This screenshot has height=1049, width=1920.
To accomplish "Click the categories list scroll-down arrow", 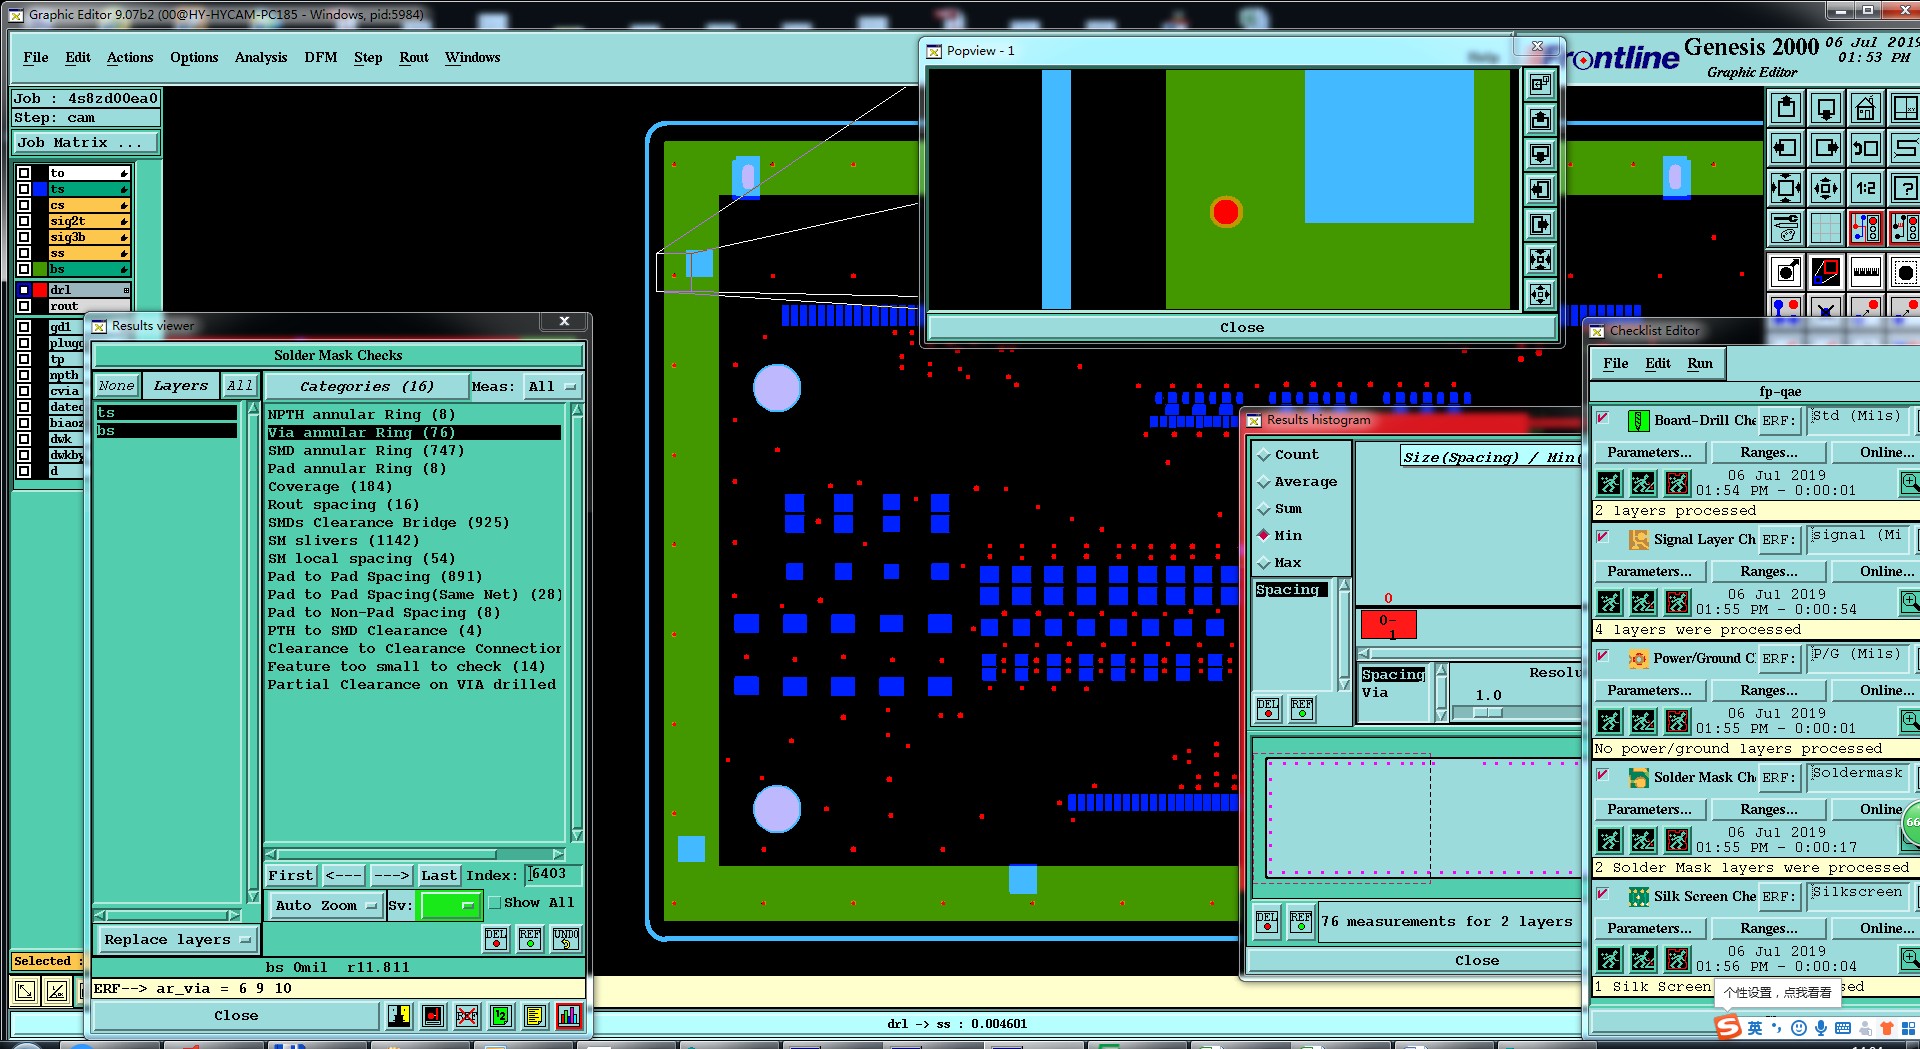I will point(577,835).
